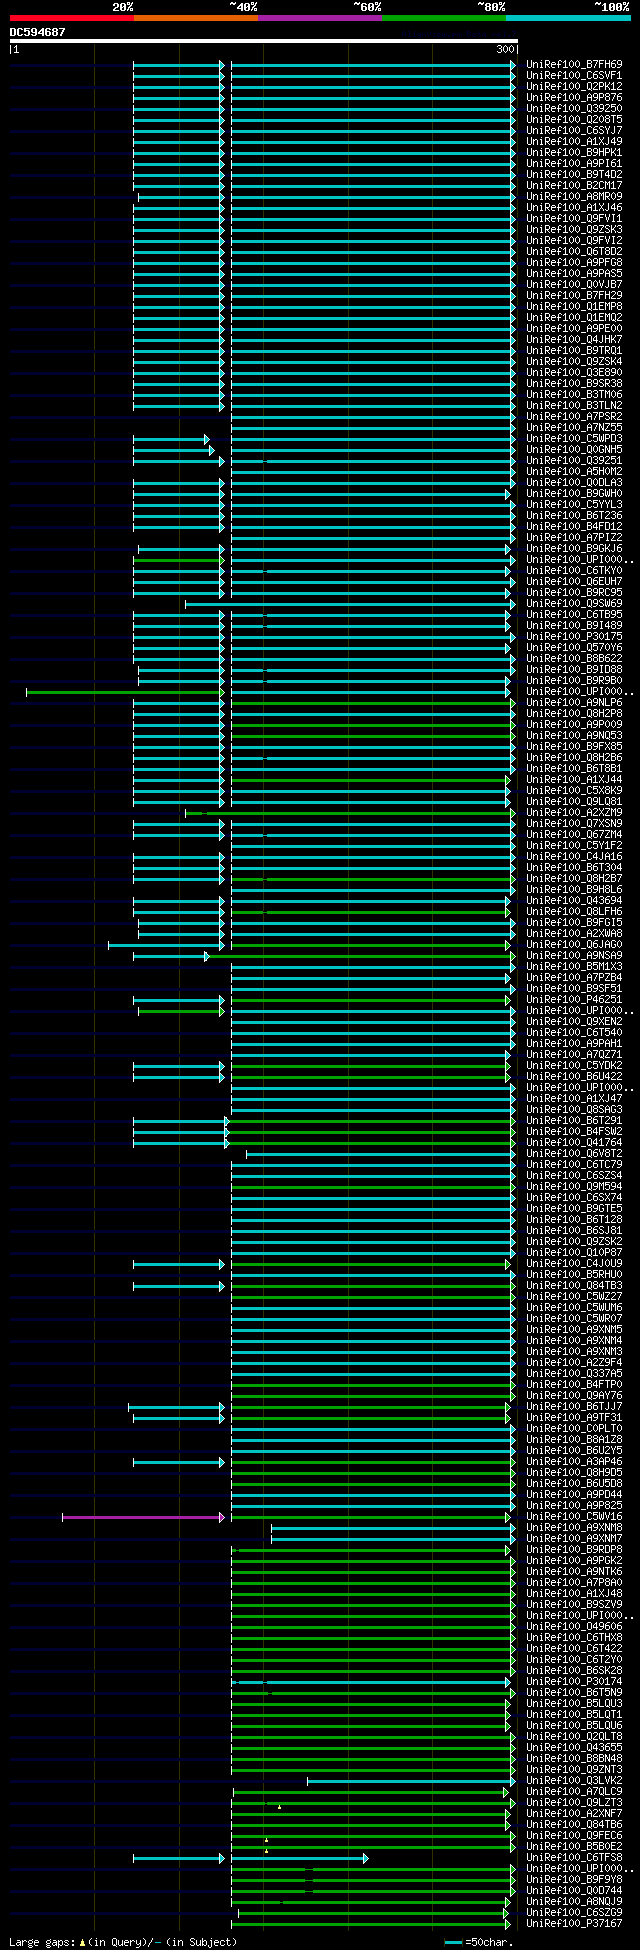Select the UniRef100_B9HPK1 label
This screenshot has height=1950, width=640.
tap(574, 152)
